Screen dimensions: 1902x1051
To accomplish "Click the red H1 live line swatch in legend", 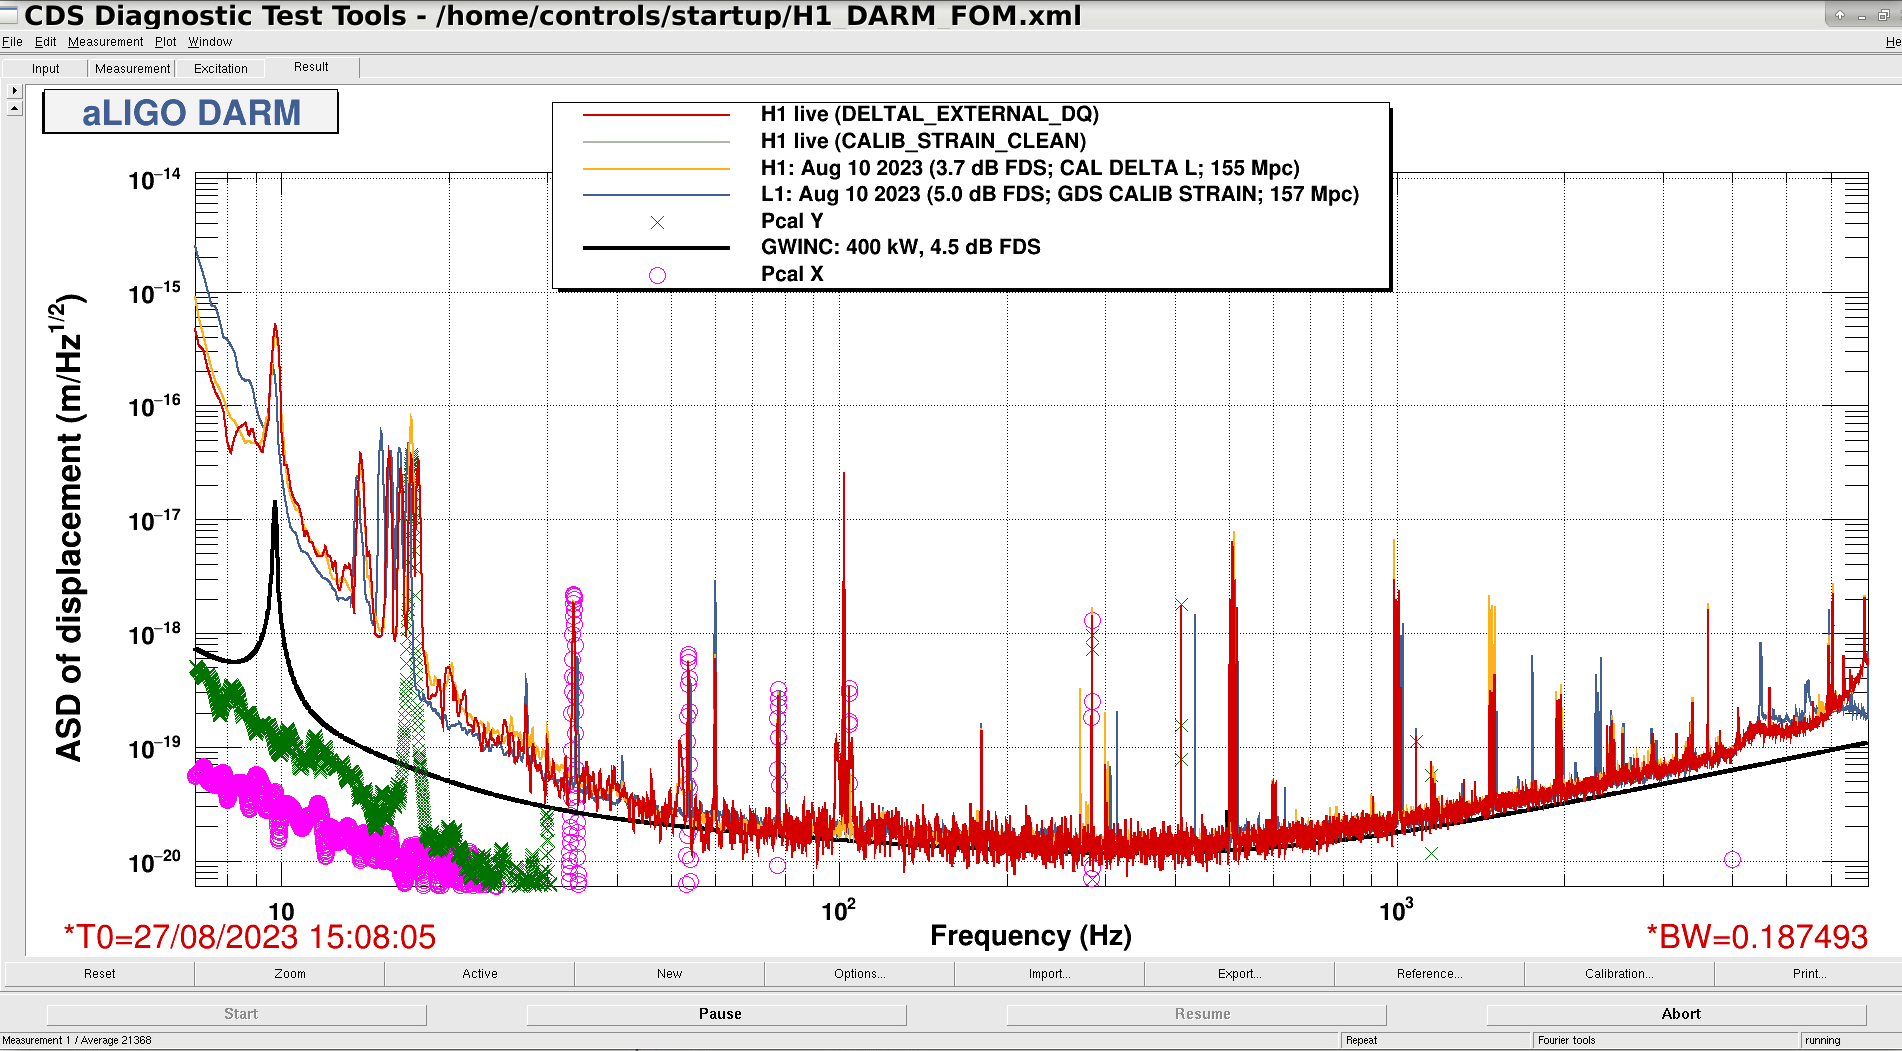I will (x=656, y=115).
